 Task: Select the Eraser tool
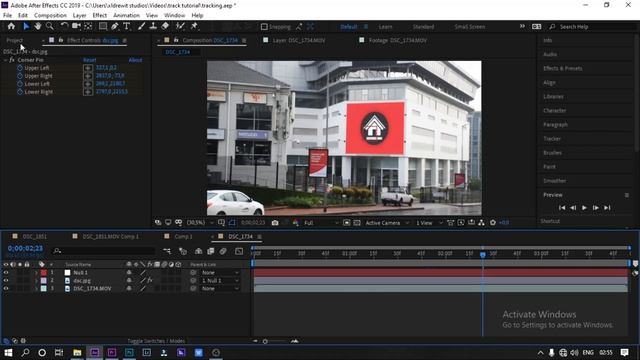(x=165, y=26)
